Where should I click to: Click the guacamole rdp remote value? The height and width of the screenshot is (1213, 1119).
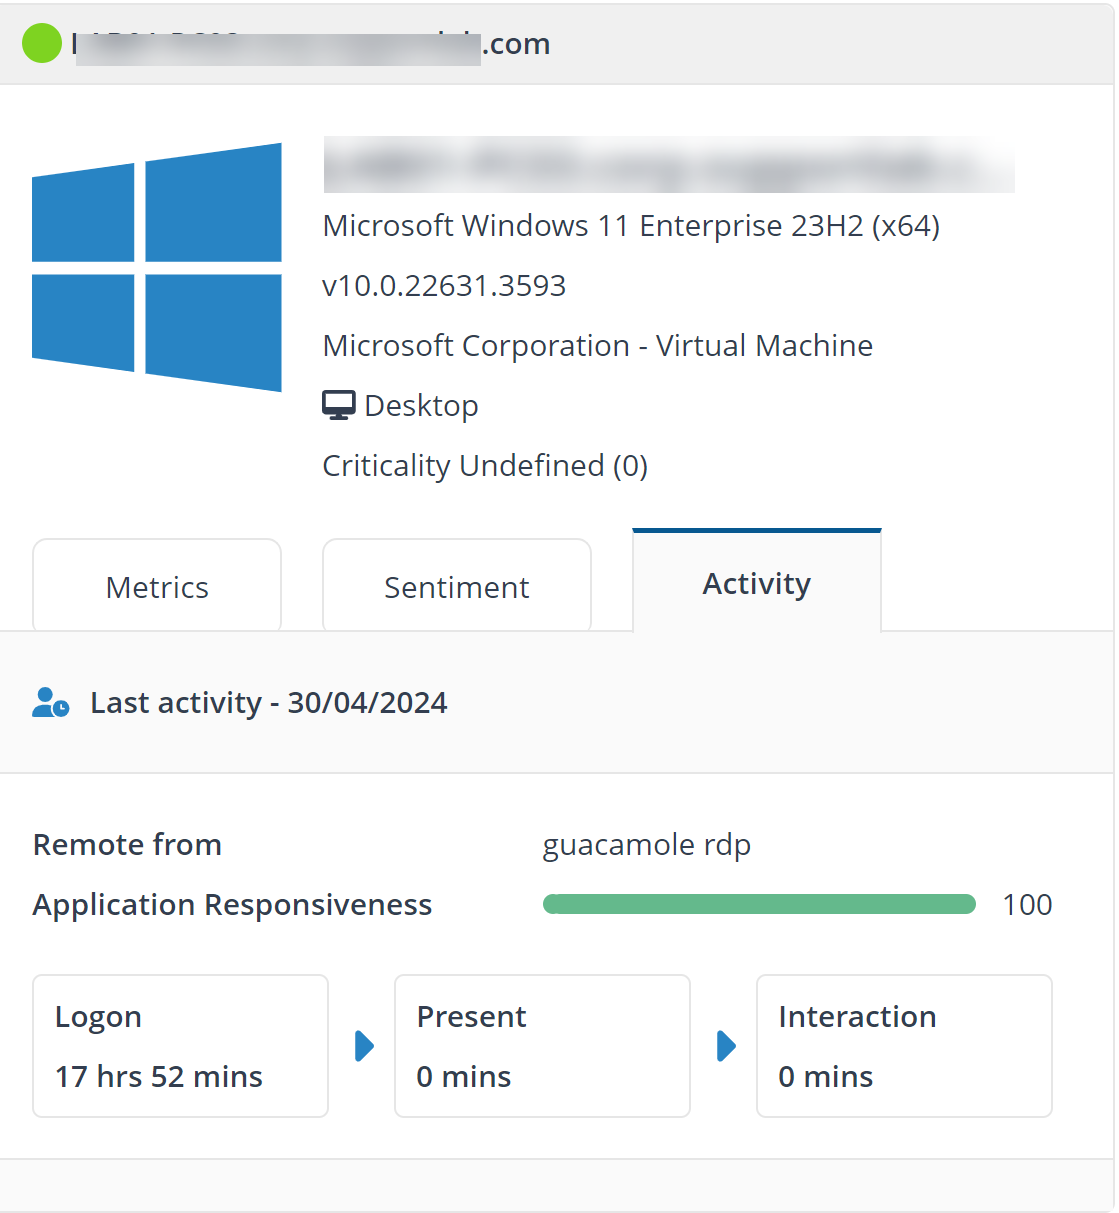click(x=646, y=845)
